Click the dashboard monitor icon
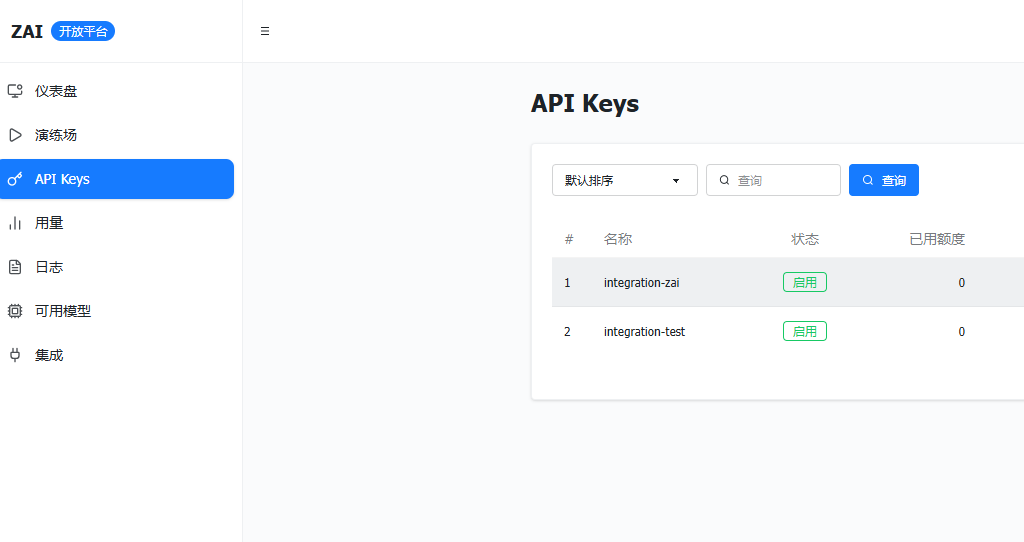Screen dimensions: 1024x542 click(15, 91)
